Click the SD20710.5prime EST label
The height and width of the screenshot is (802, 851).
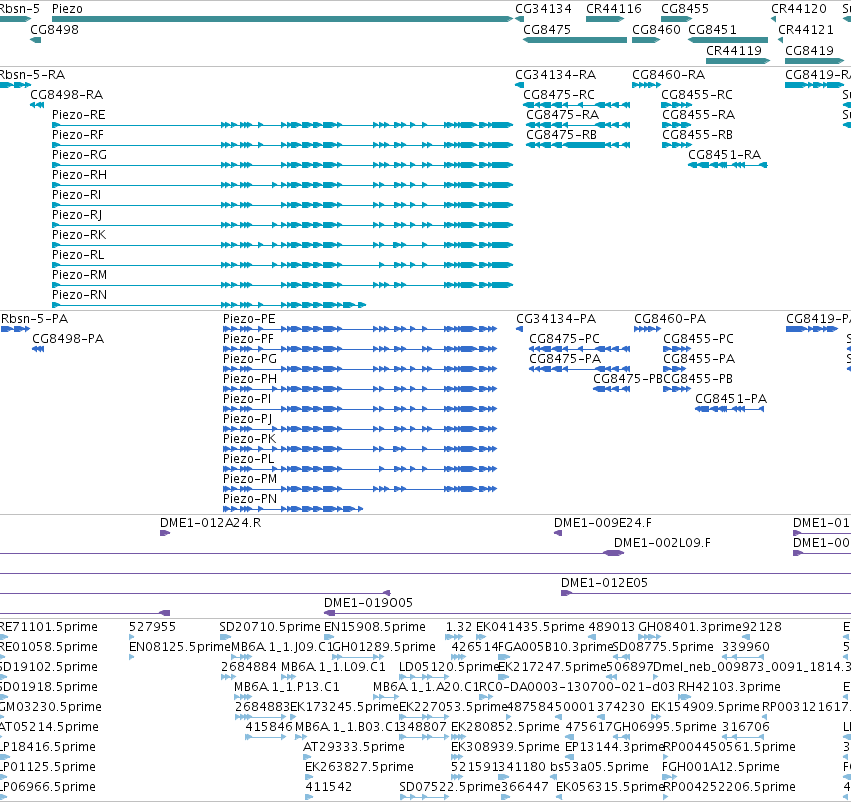[270, 627]
